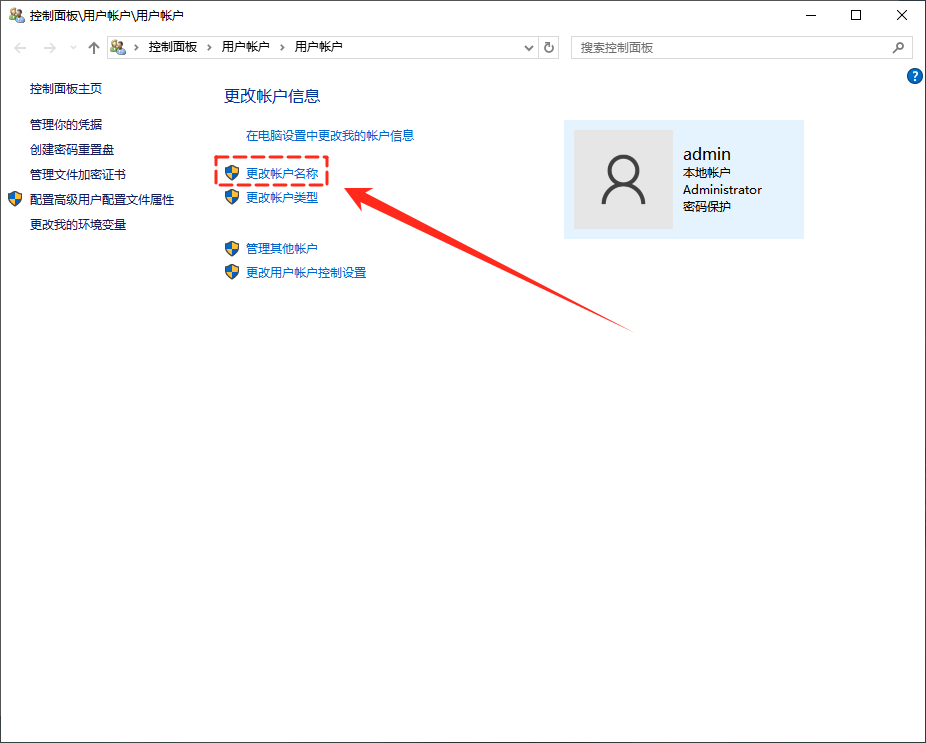This screenshot has height=743, width=926.
Task: Click inside the 搜索控制面板 search field
Action: (730, 47)
